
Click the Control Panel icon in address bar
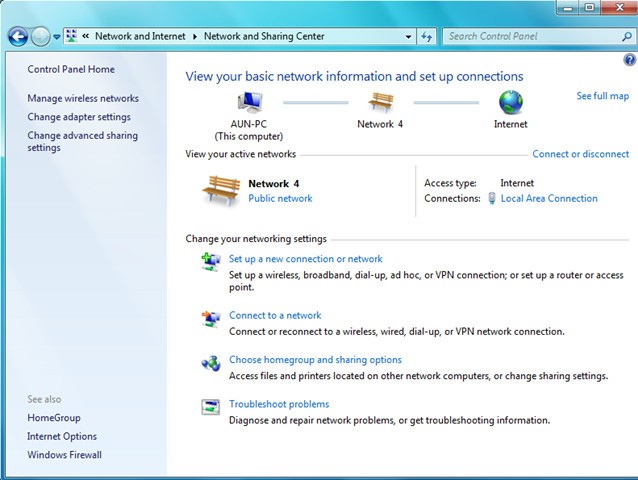pos(72,36)
